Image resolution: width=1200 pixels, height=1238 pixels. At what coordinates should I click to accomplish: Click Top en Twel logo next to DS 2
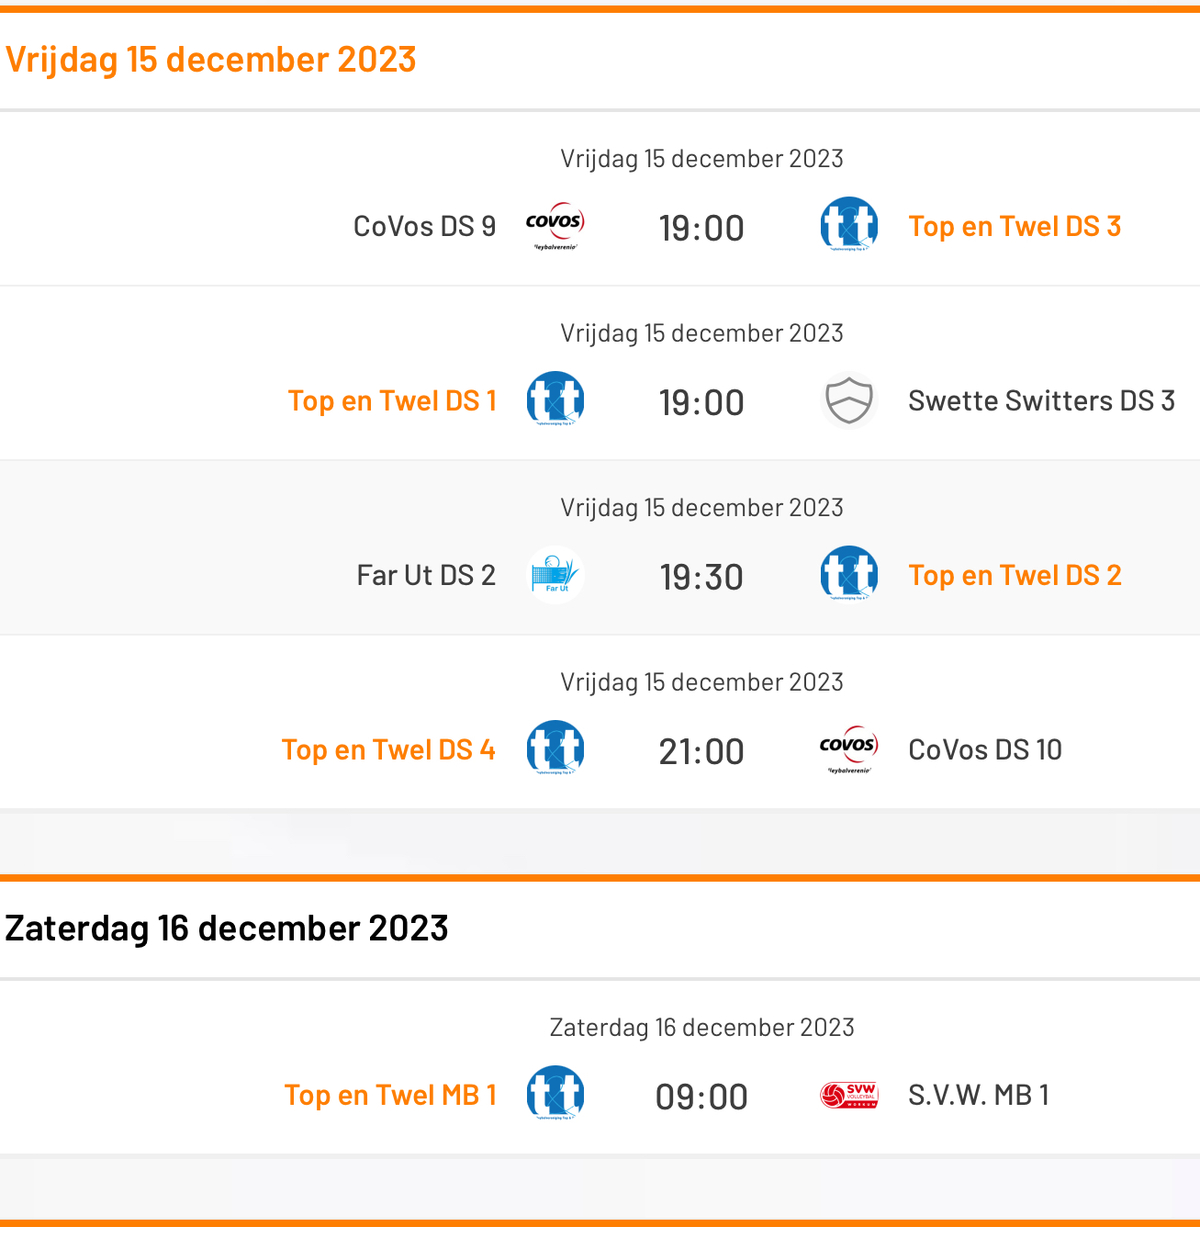click(849, 575)
